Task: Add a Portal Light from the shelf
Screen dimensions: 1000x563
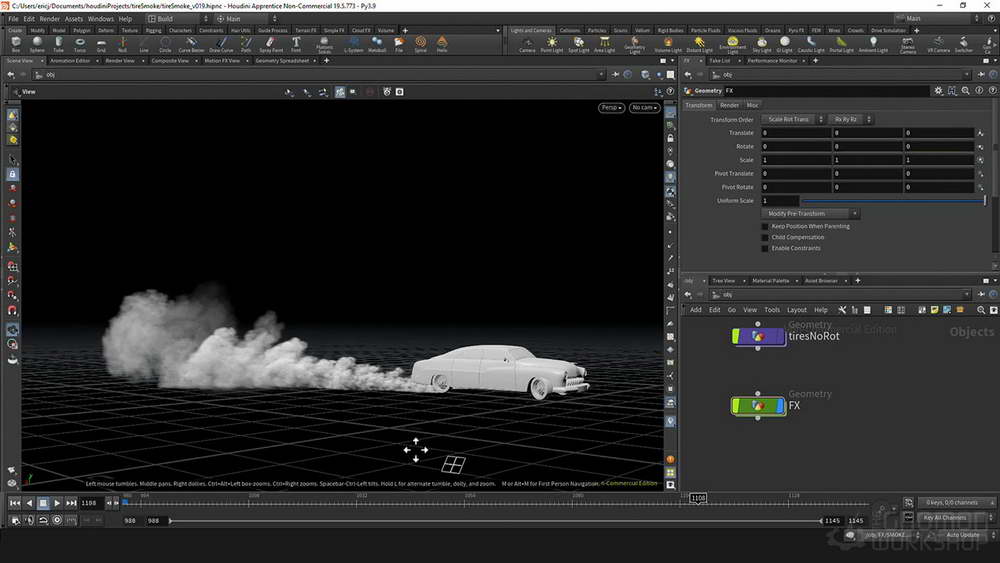Action: [841, 44]
